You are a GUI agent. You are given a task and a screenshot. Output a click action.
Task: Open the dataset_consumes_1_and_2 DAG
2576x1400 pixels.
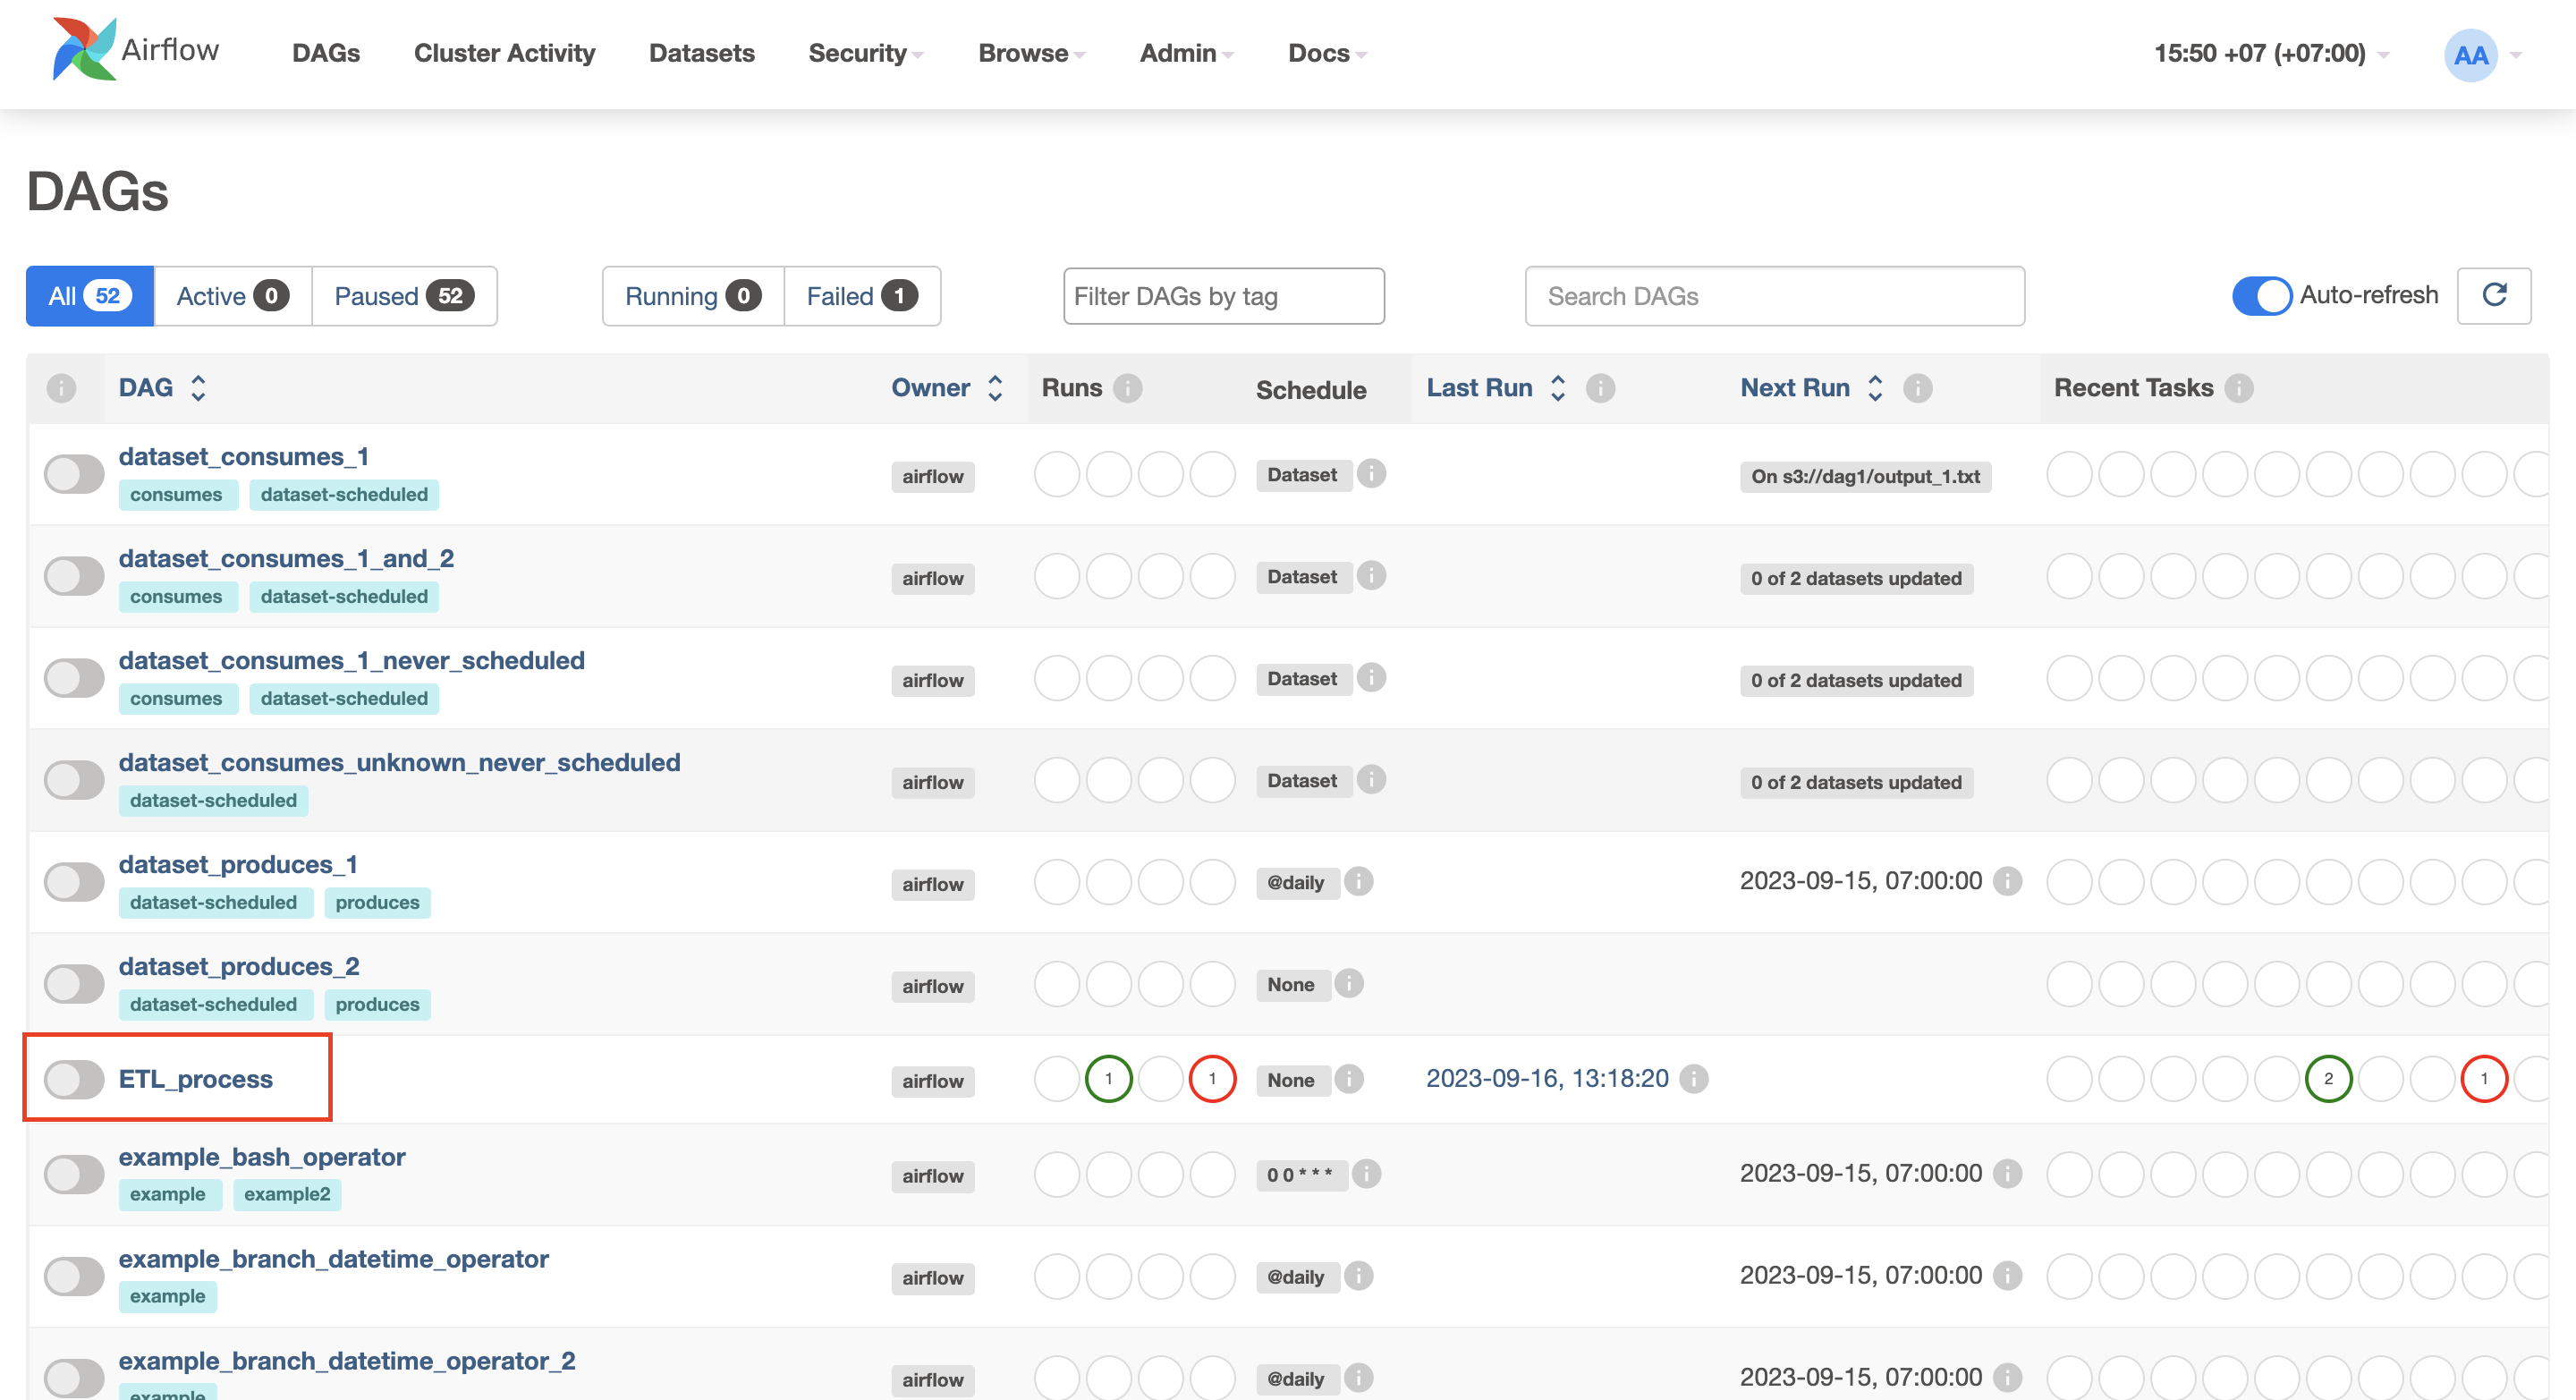tap(286, 558)
